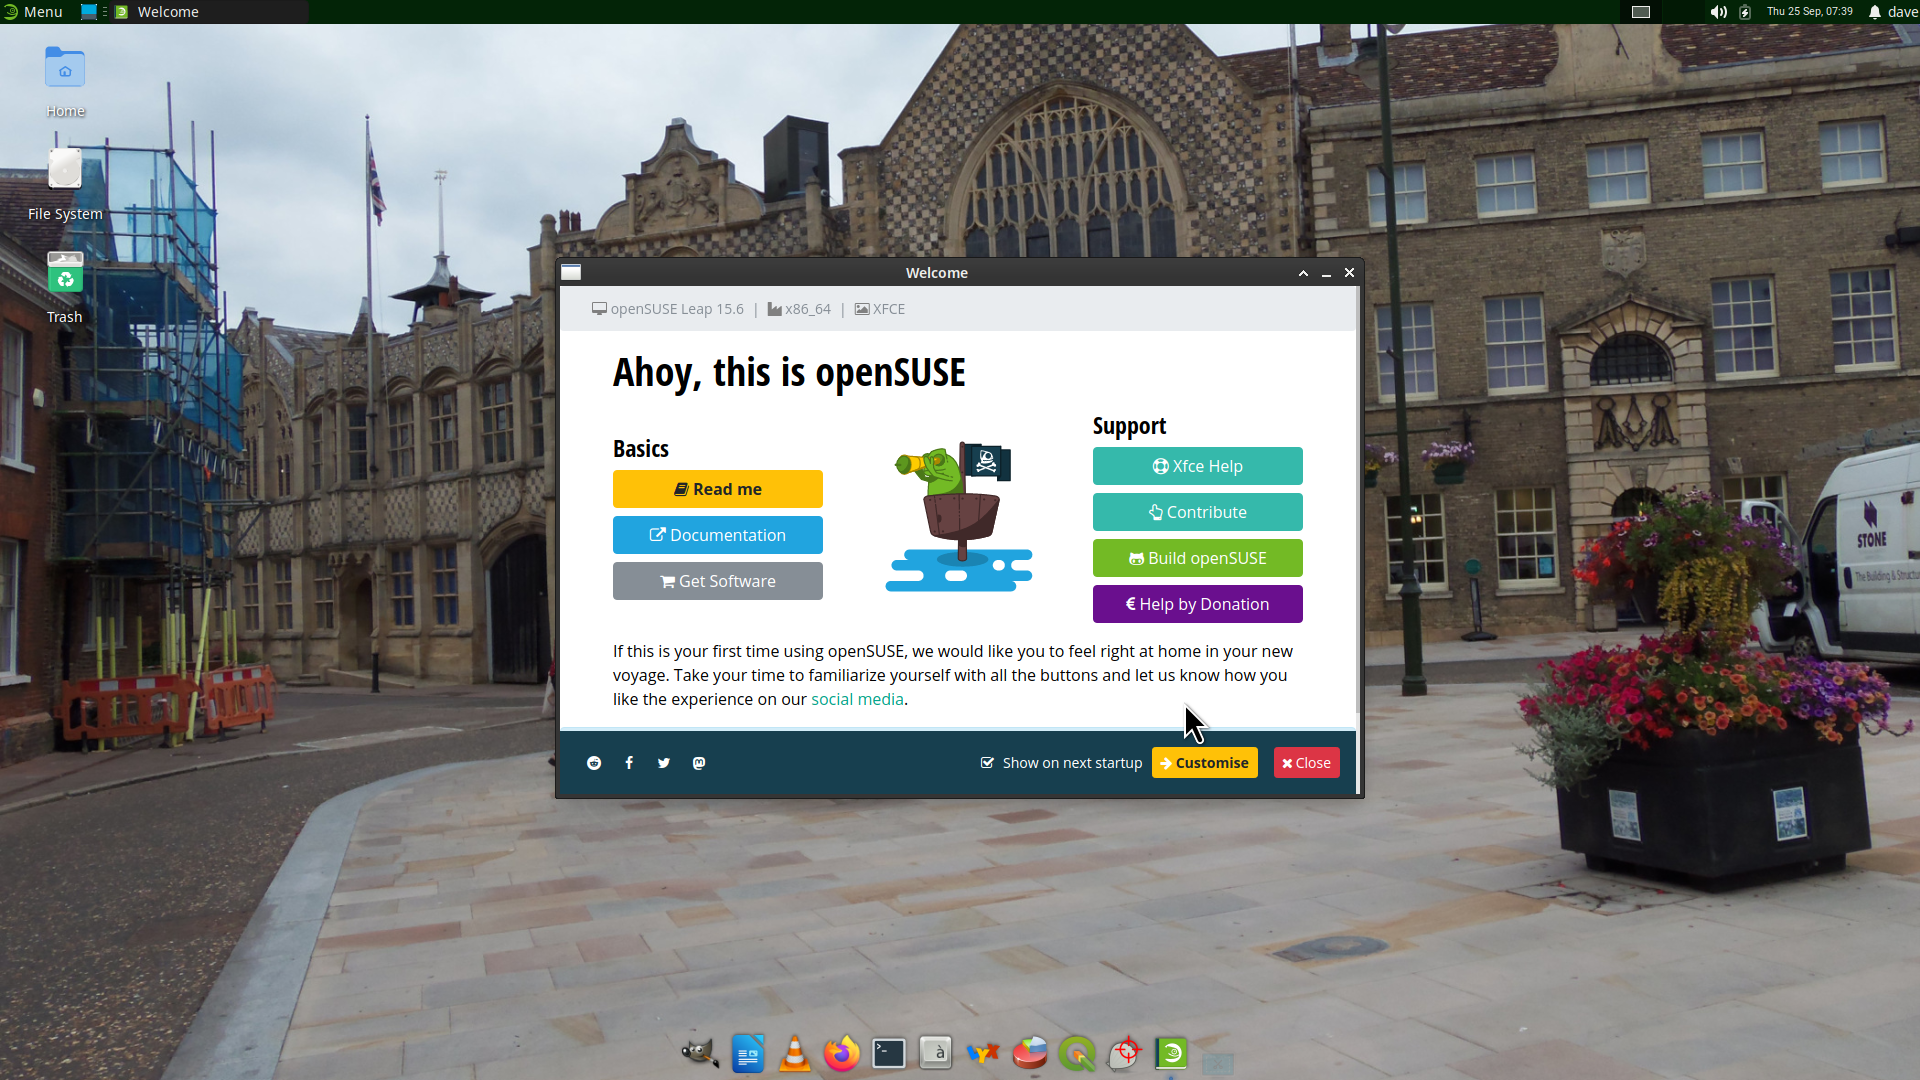The width and height of the screenshot is (1920, 1080).
Task: Launch VLC media player from dock
Action: tap(795, 1053)
